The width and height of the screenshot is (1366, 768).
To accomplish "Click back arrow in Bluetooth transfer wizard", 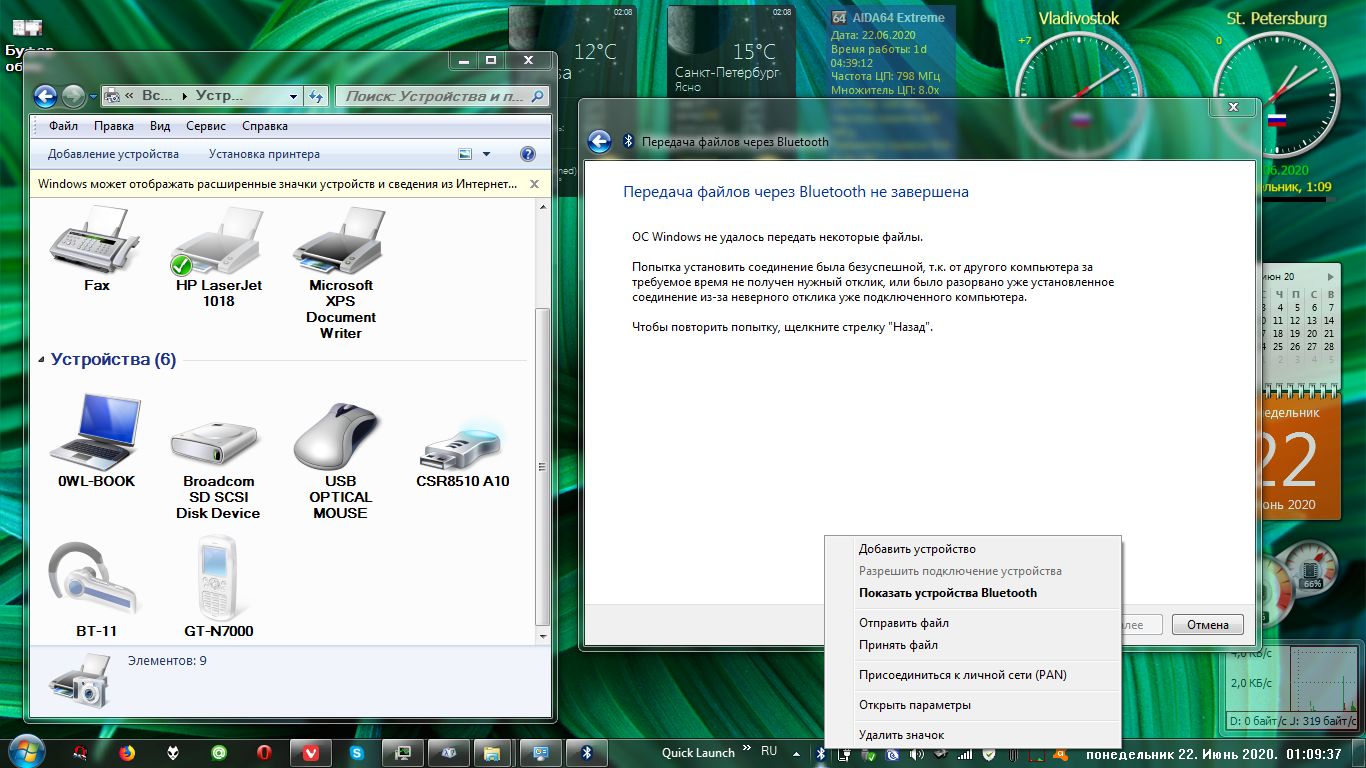I will tap(599, 142).
